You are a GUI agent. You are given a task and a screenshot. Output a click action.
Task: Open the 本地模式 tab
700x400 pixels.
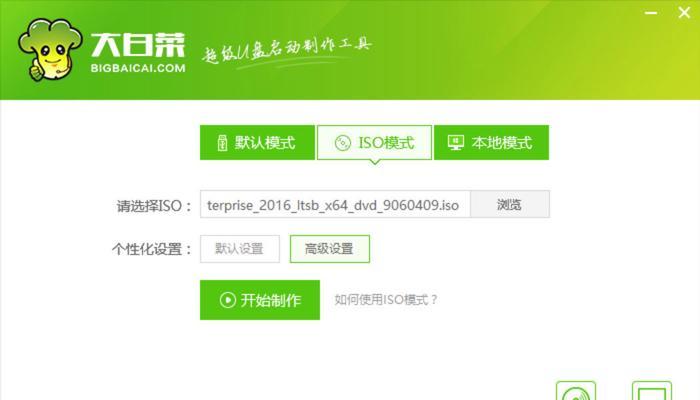coord(492,142)
